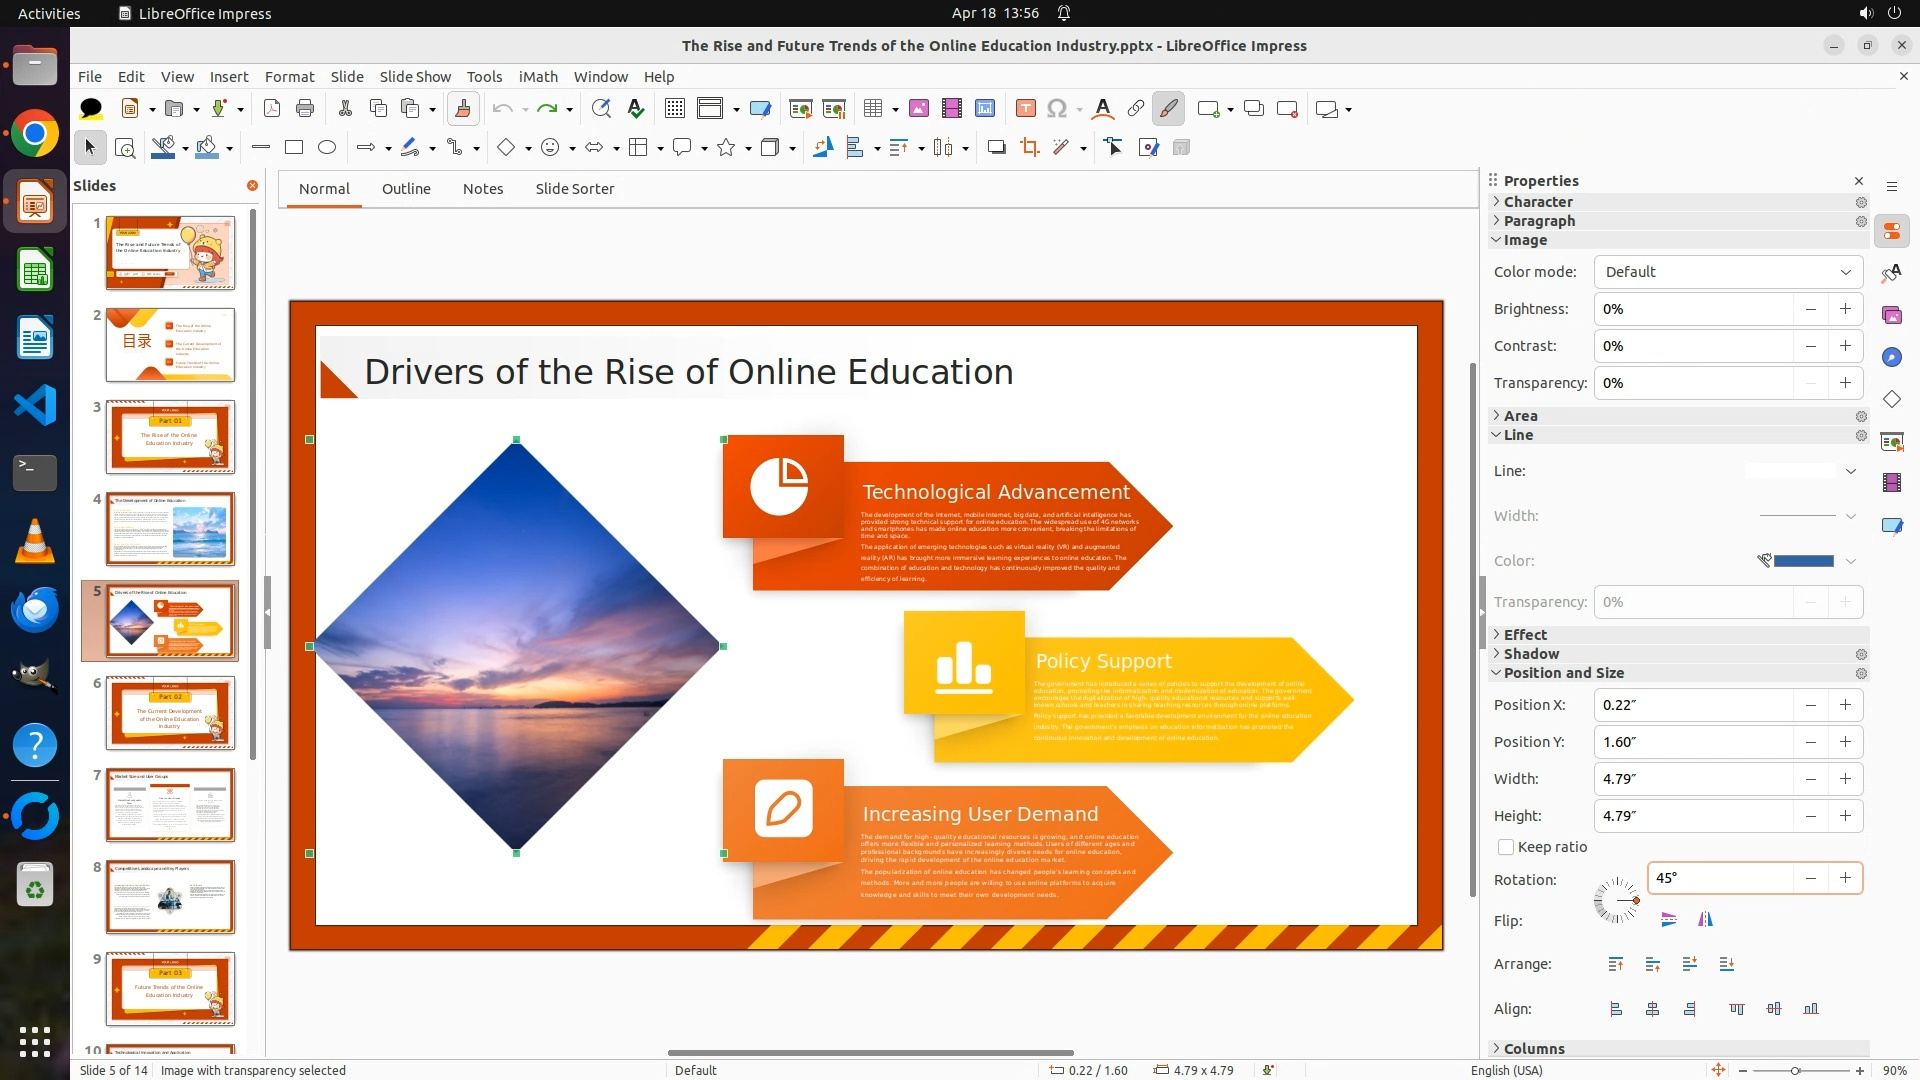The width and height of the screenshot is (1920, 1080).
Task: Open the Color mode dropdown
Action: click(1727, 272)
